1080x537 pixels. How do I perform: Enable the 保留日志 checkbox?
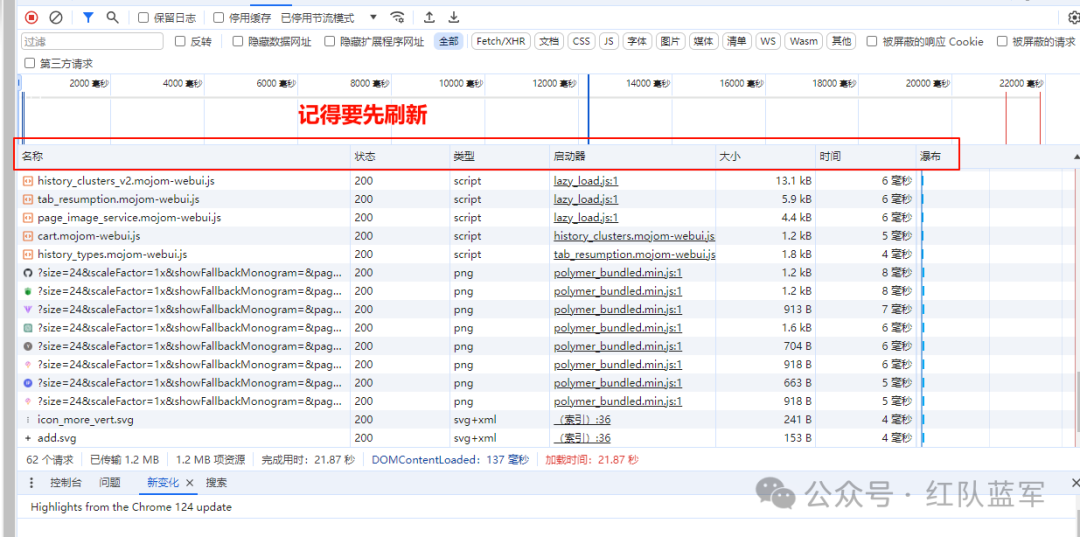(x=144, y=18)
